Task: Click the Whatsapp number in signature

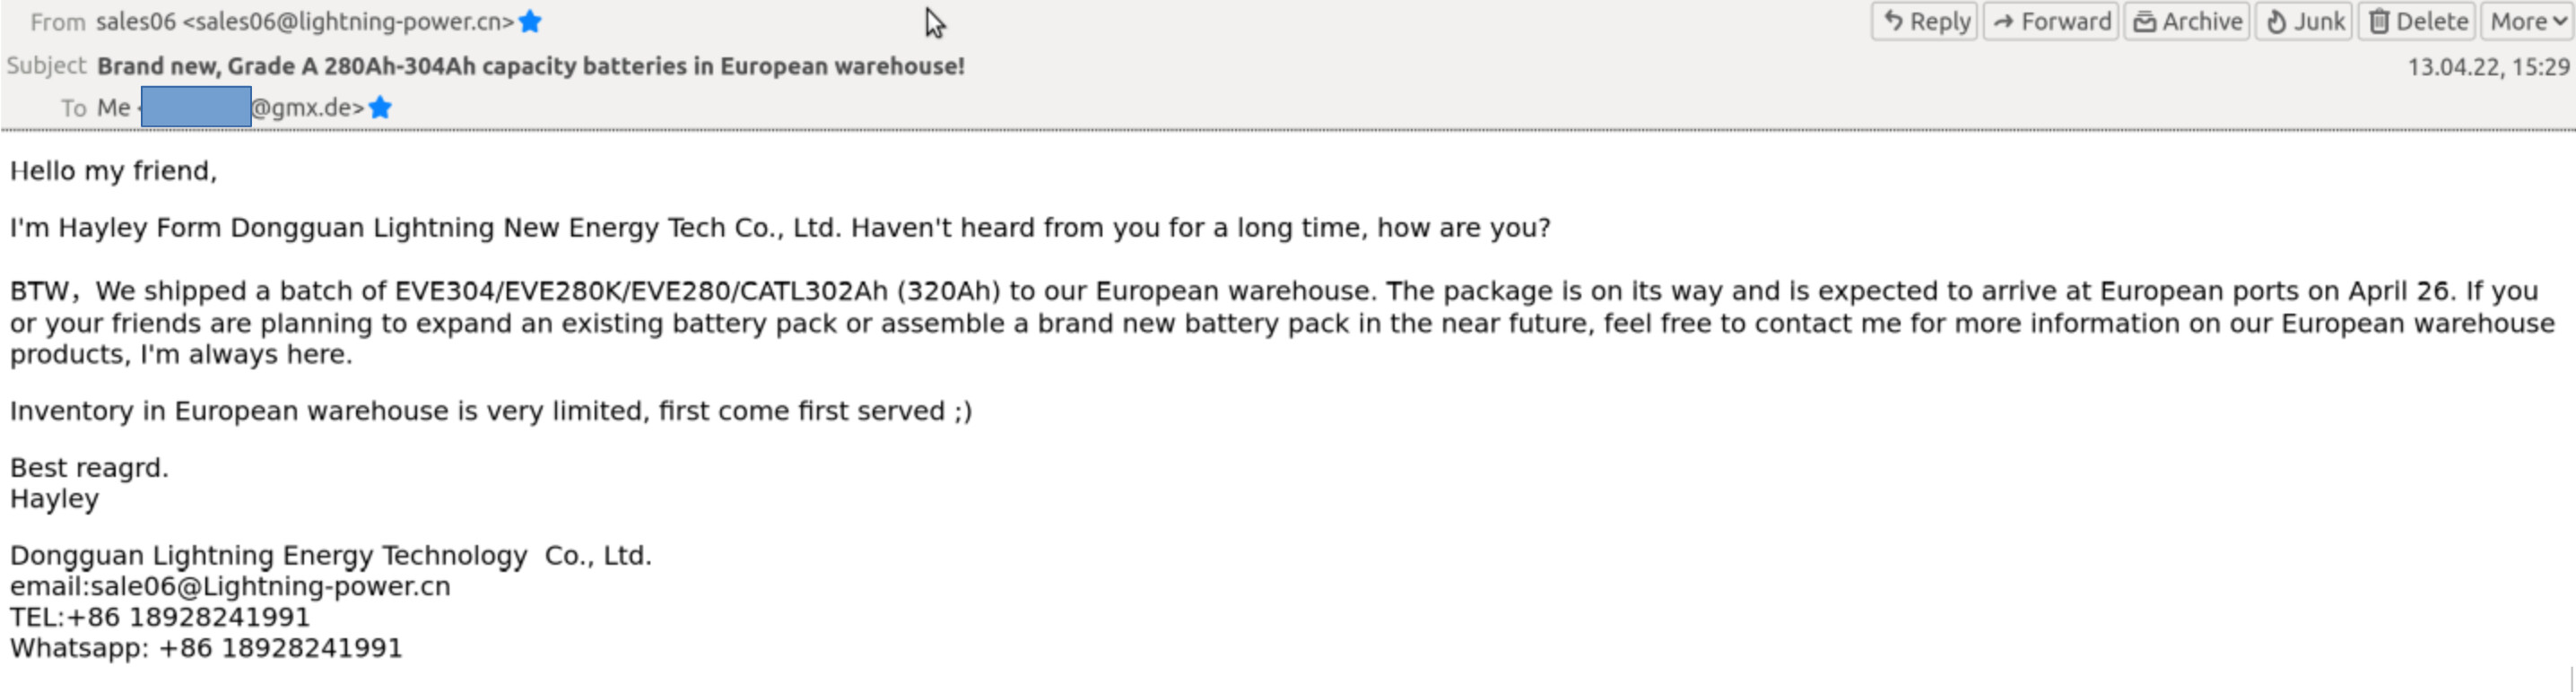Action: [280, 648]
